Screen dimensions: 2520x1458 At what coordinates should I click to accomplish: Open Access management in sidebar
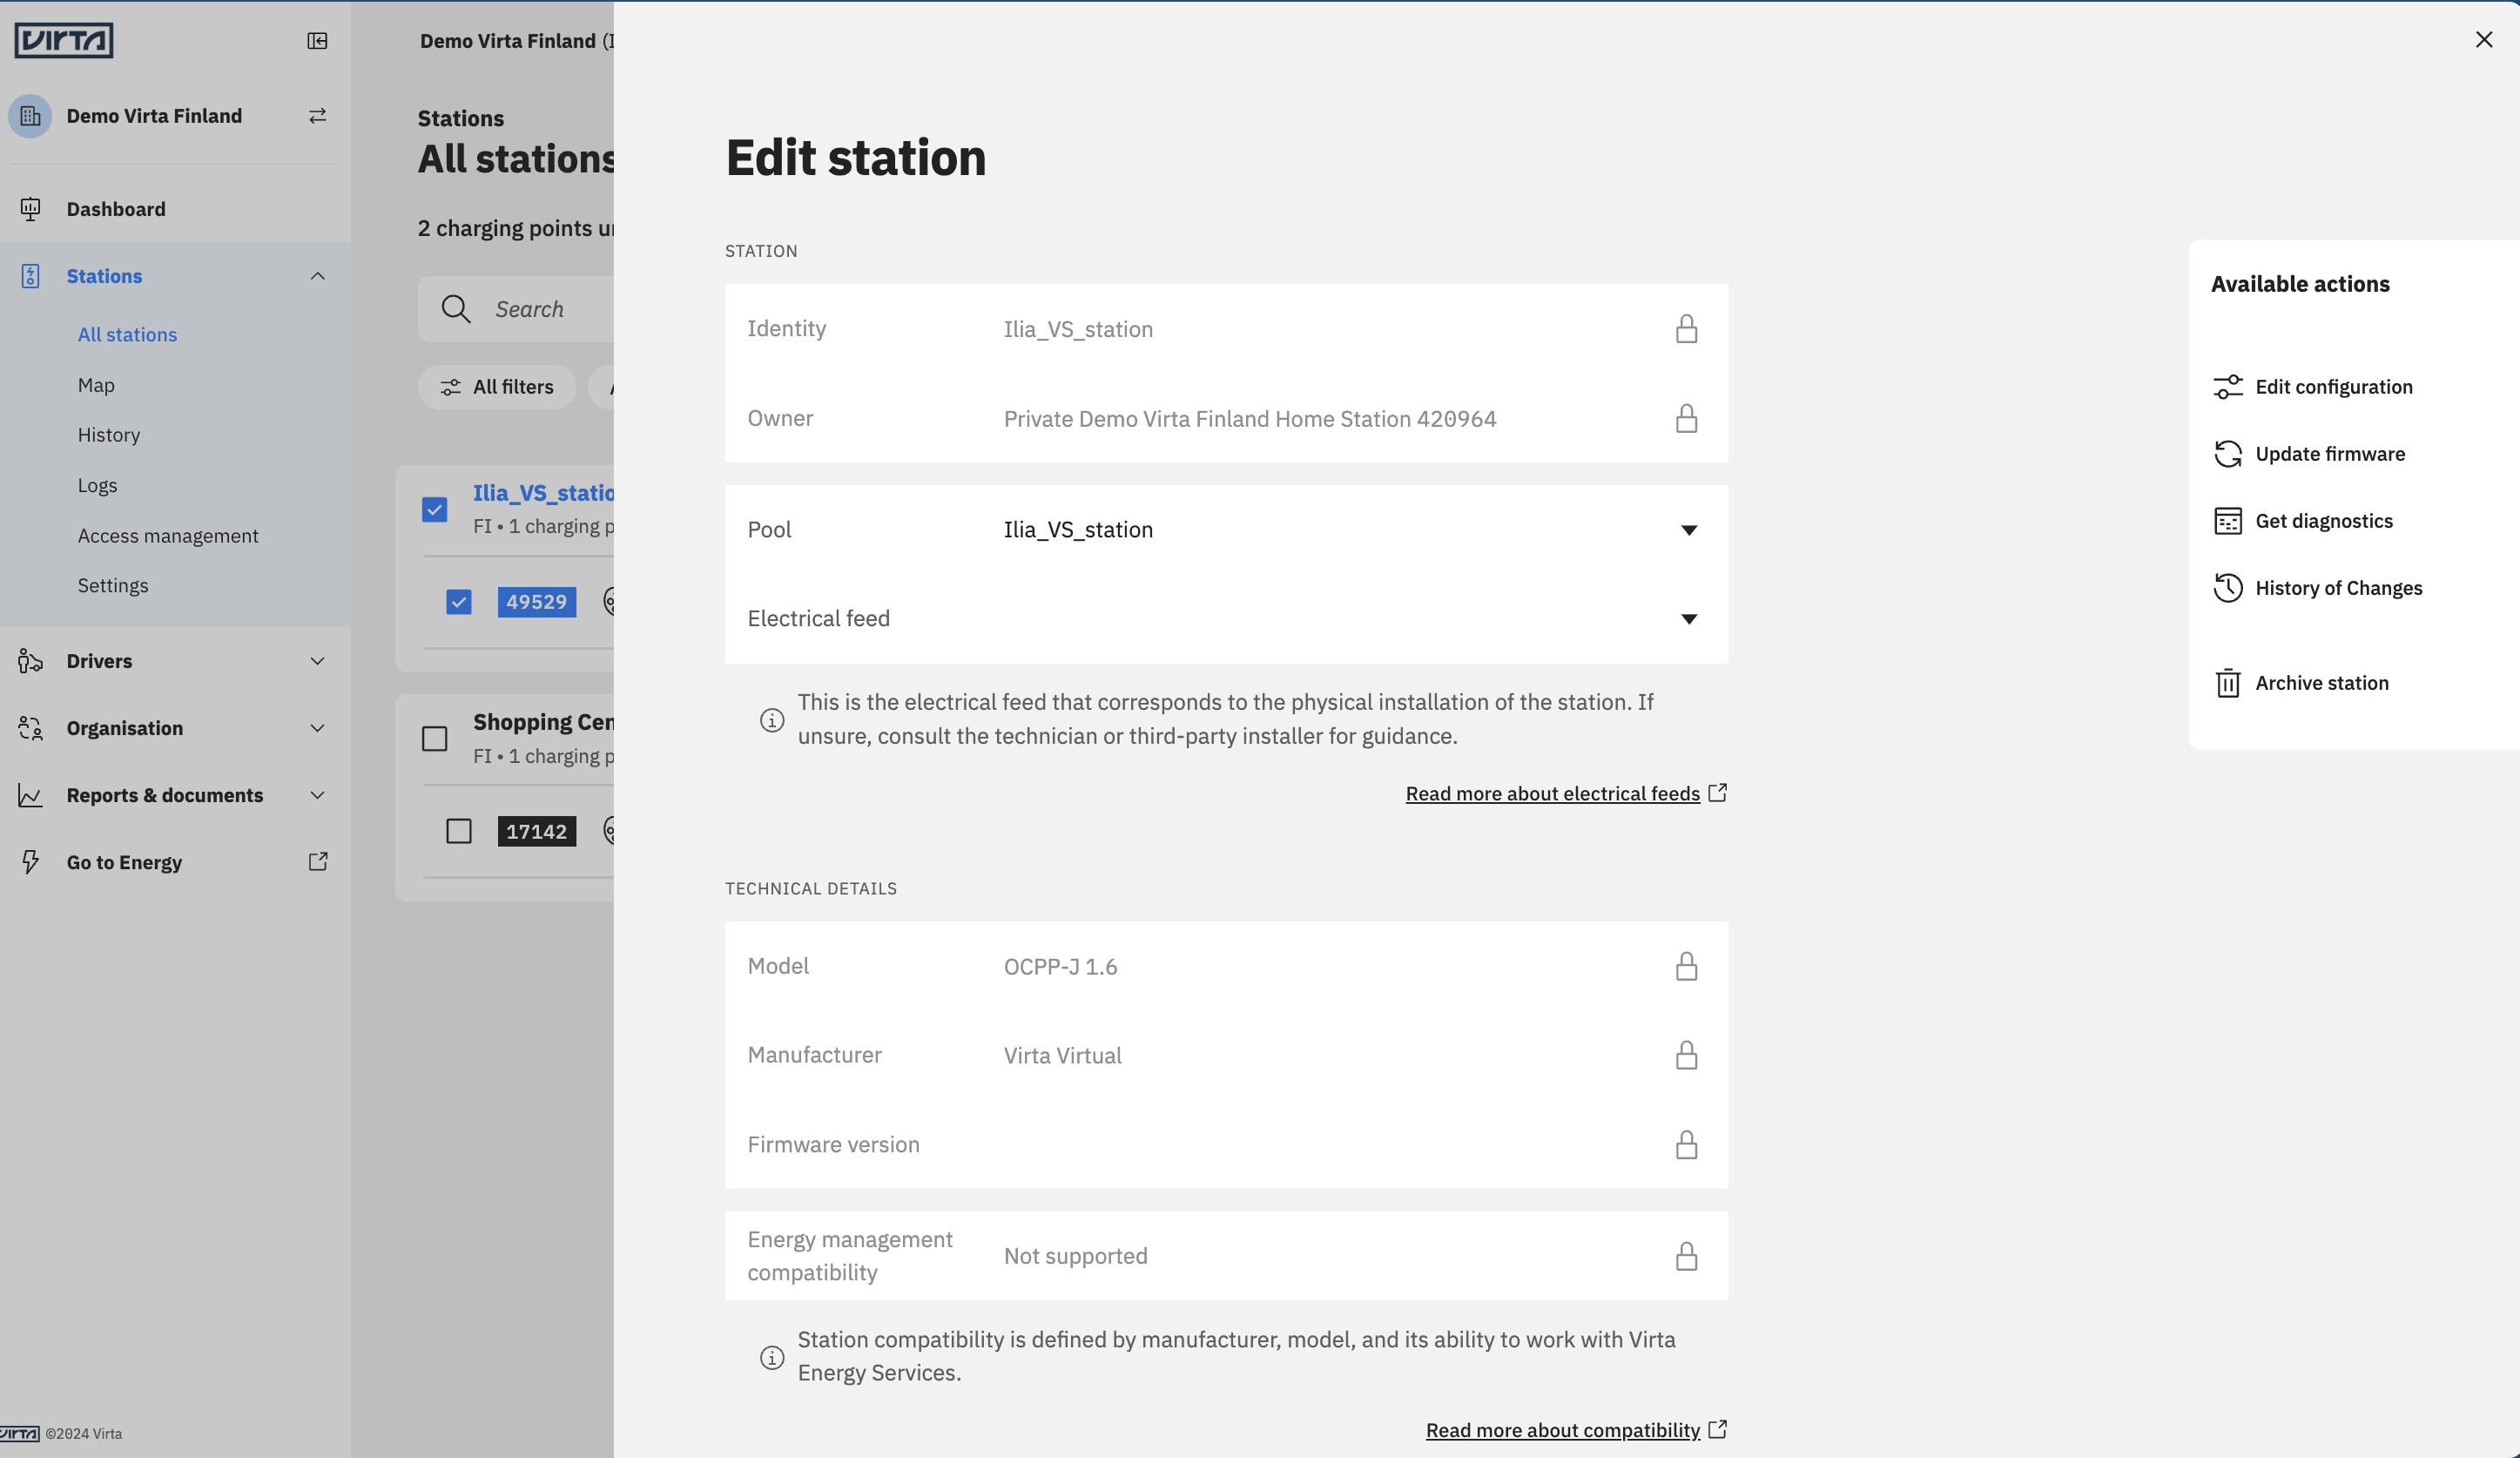coord(168,535)
